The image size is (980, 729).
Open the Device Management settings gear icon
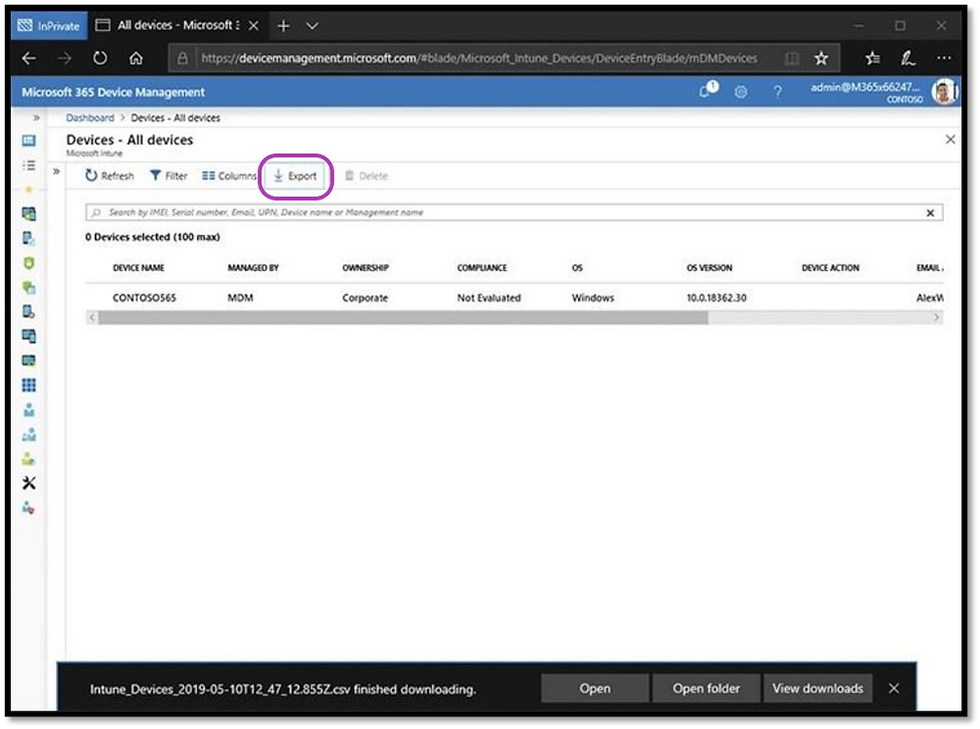point(740,90)
